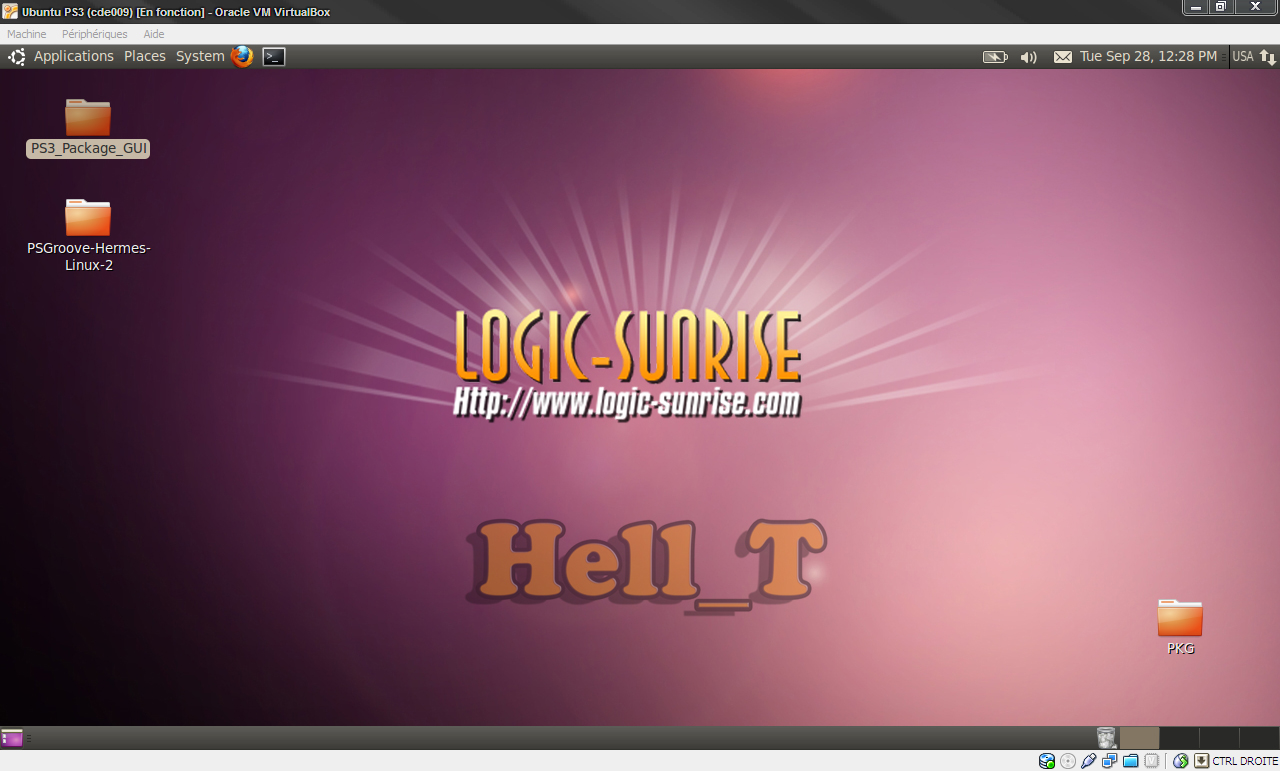Open the VirtualBox Aide menu
Viewport: 1280px width, 771px height.
point(154,34)
